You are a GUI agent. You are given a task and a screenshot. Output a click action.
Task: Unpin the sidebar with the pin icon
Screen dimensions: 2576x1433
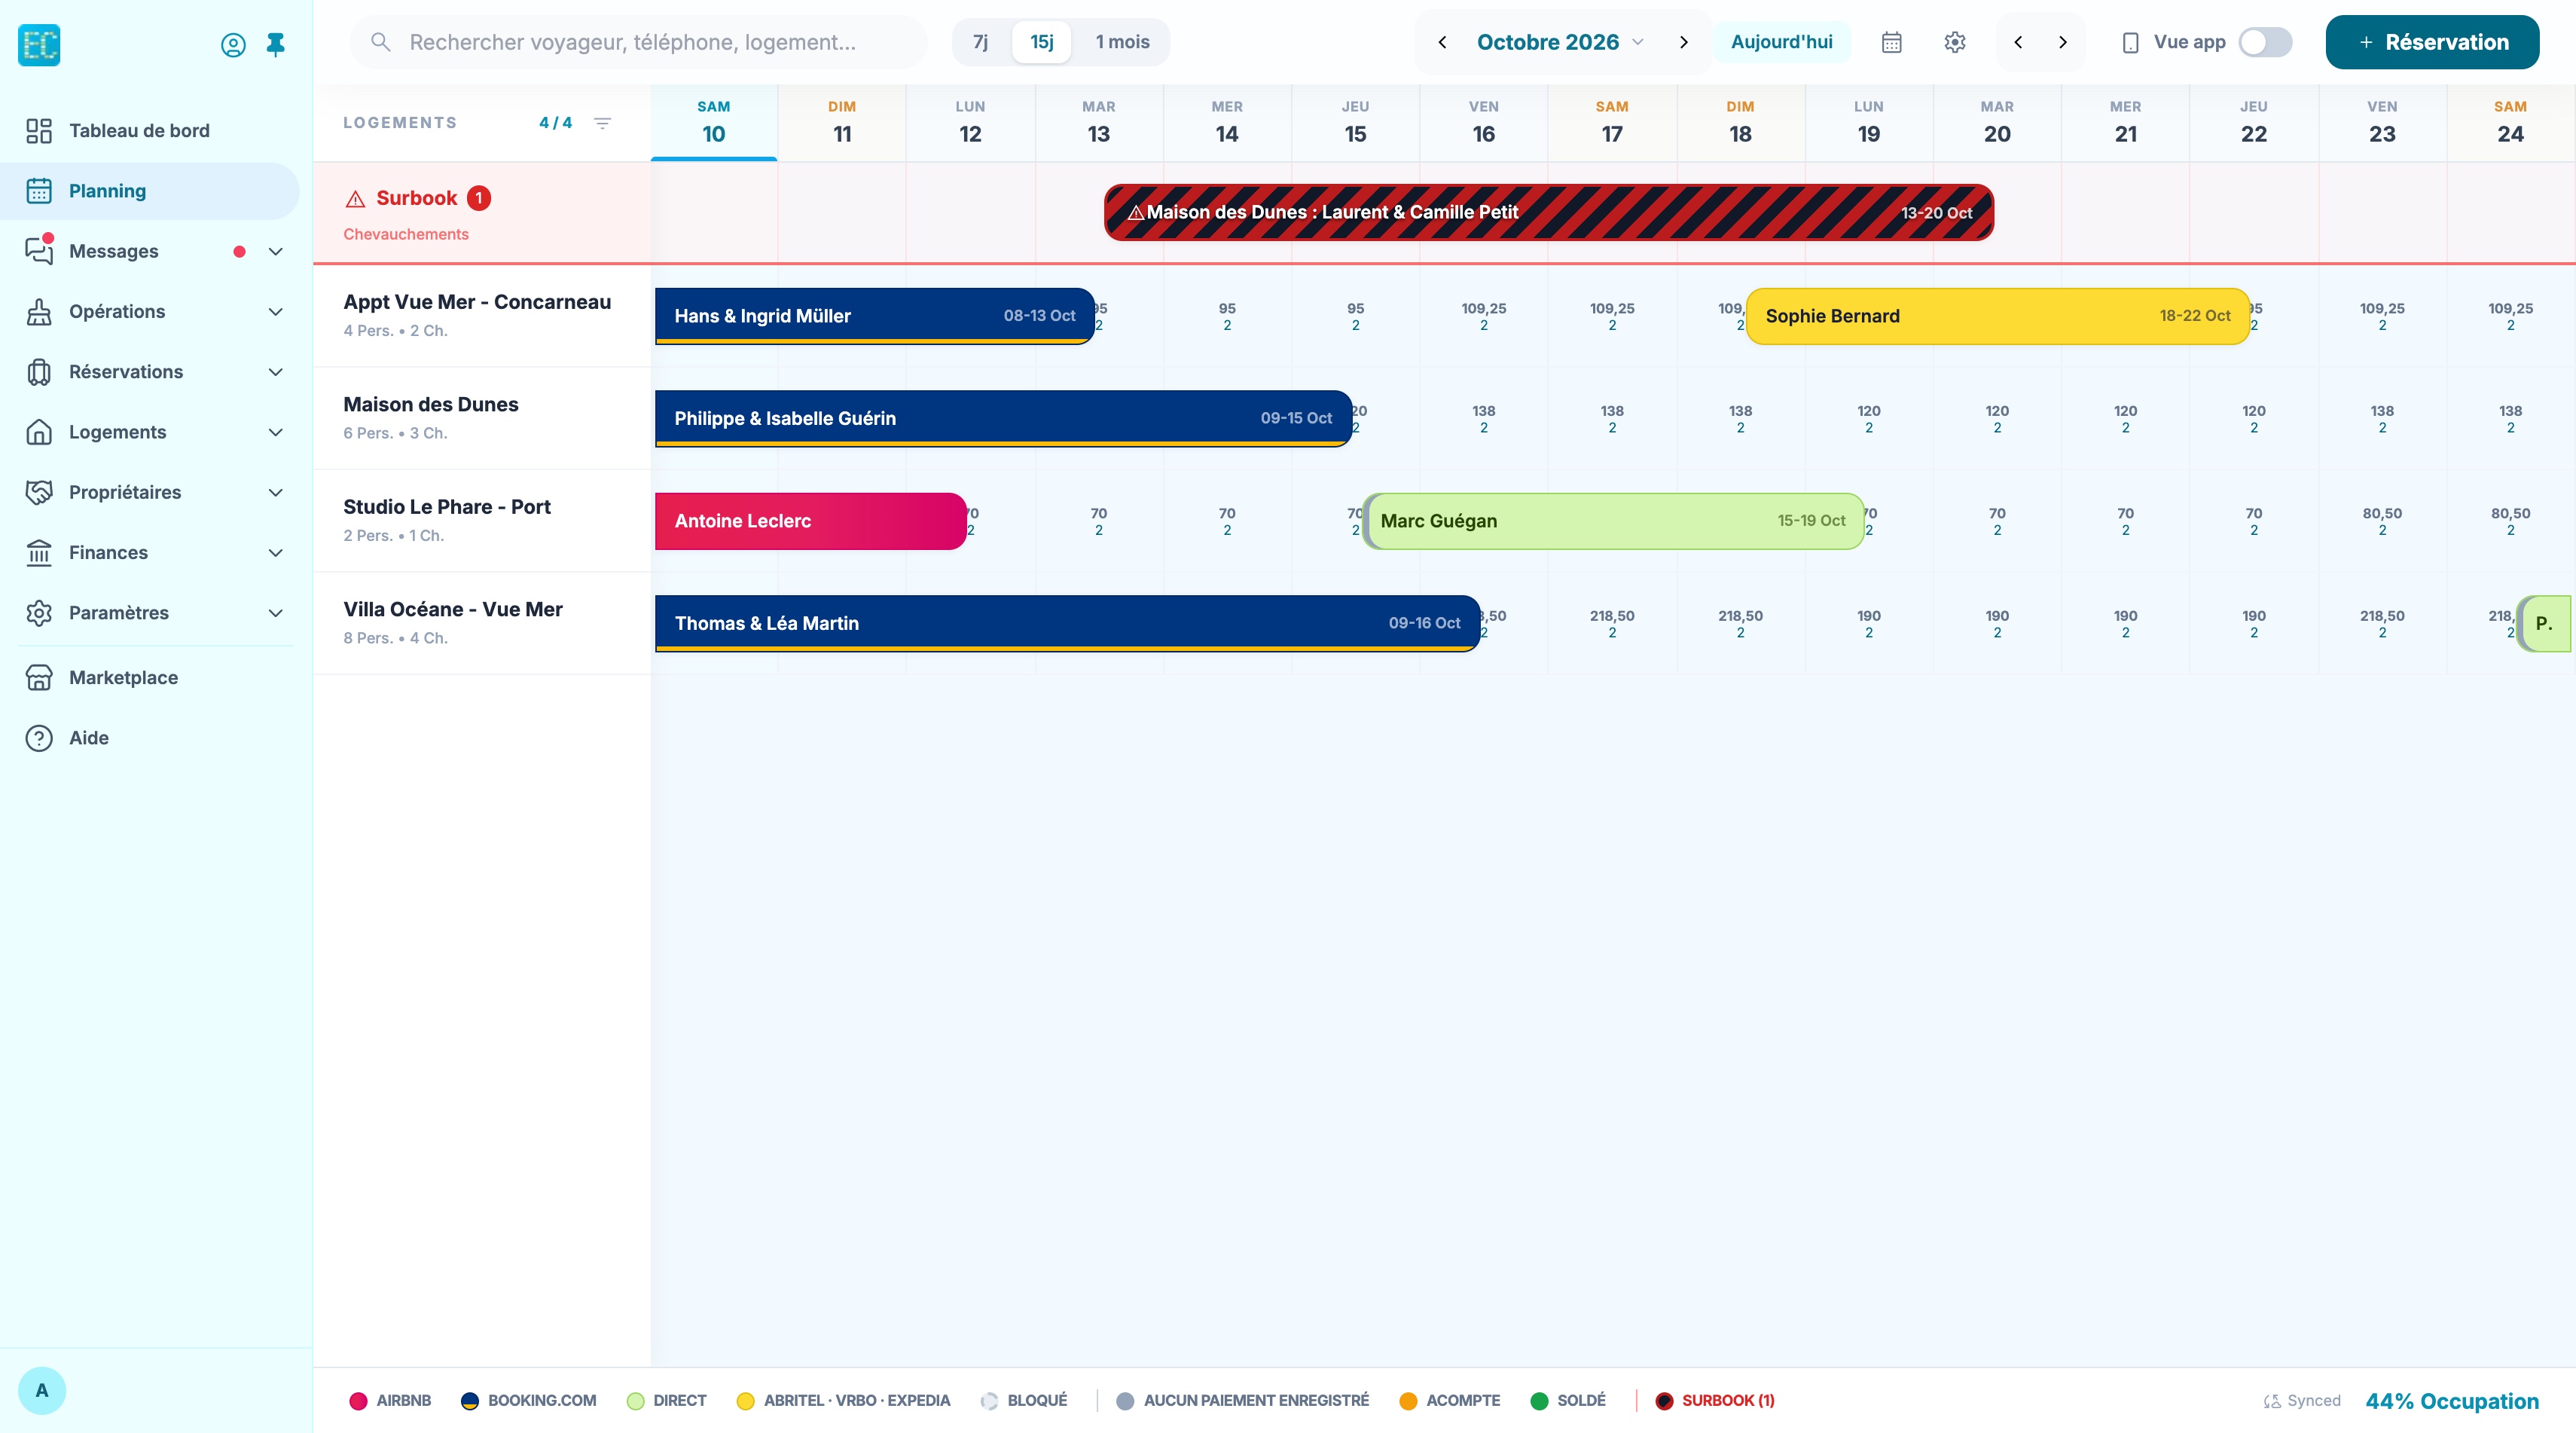[275, 45]
